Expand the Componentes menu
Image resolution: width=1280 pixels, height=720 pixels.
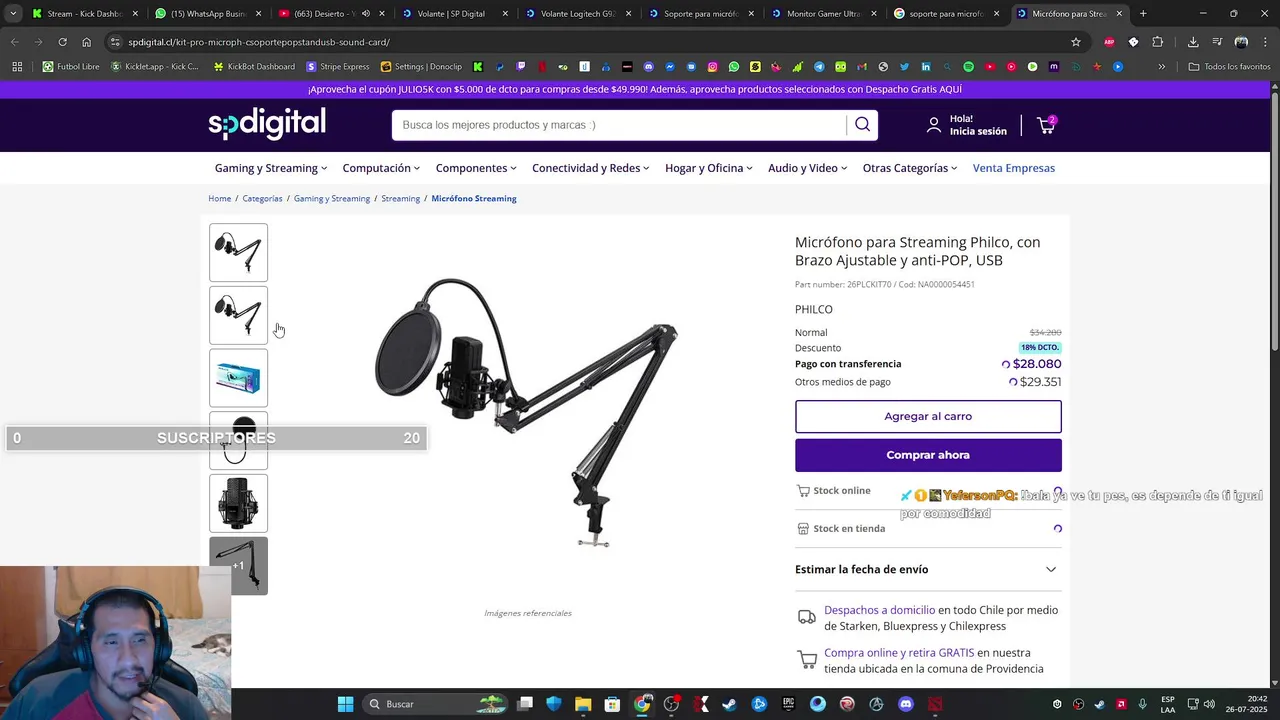pyautogui.click(x=476, y=168)
